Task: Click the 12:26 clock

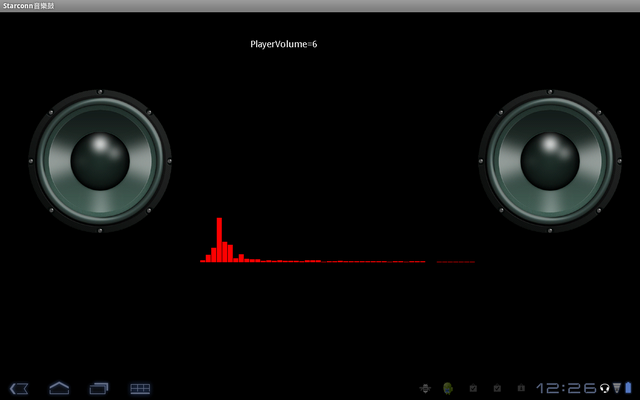Action: (x=567, y=388)
